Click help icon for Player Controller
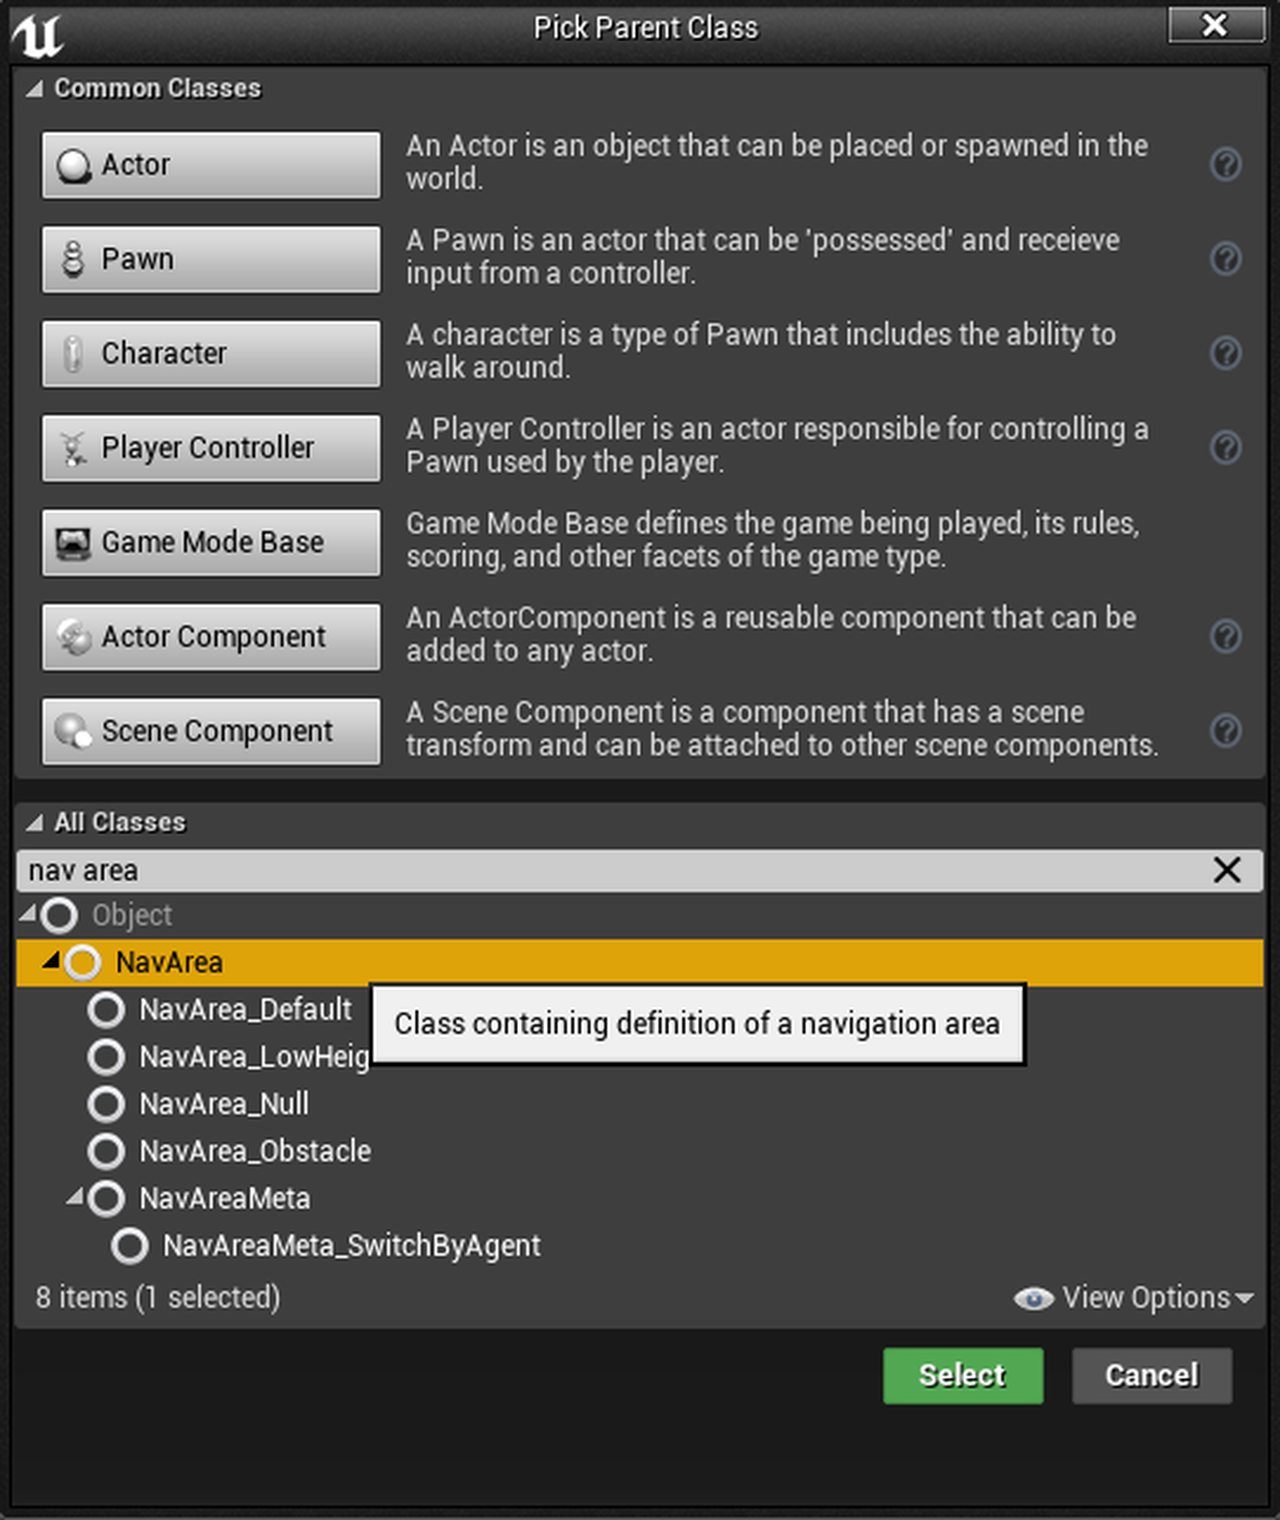 1225,447
